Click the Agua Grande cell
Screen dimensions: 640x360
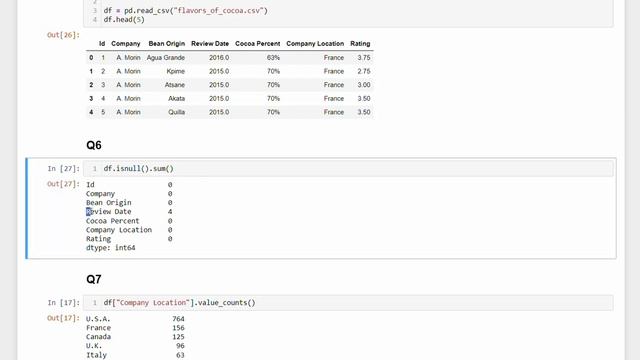point(166,58)
